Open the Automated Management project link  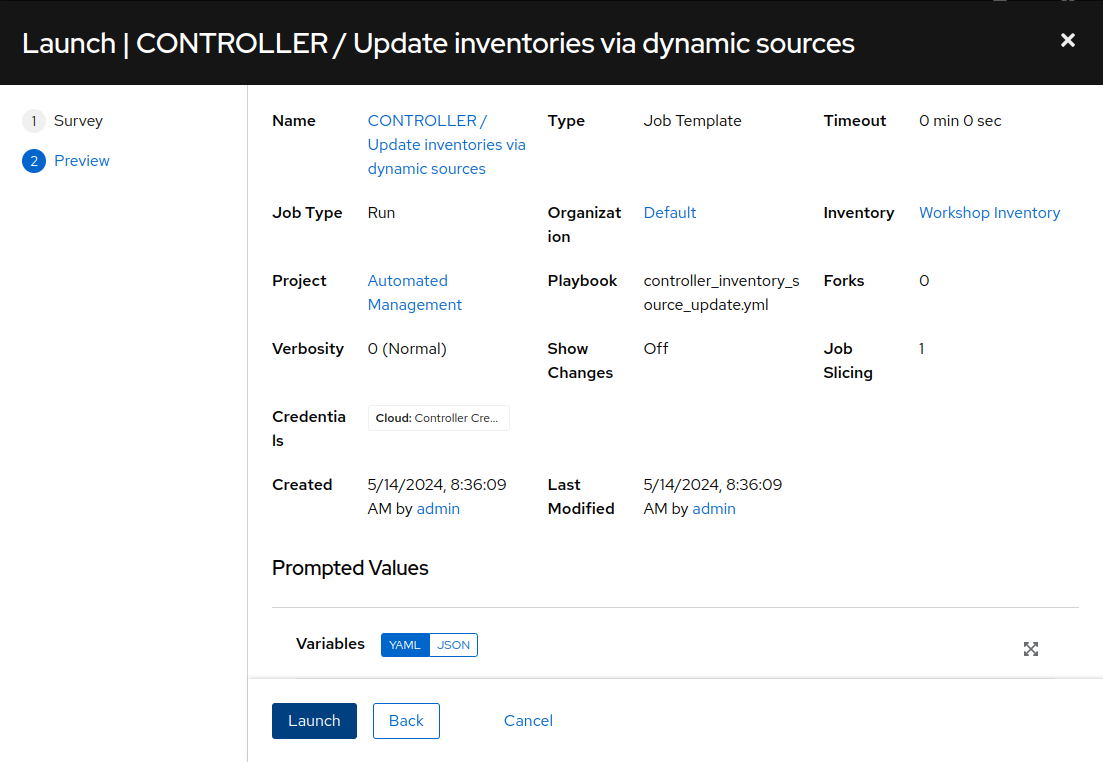pyautogui.click(x=414, y=293)
